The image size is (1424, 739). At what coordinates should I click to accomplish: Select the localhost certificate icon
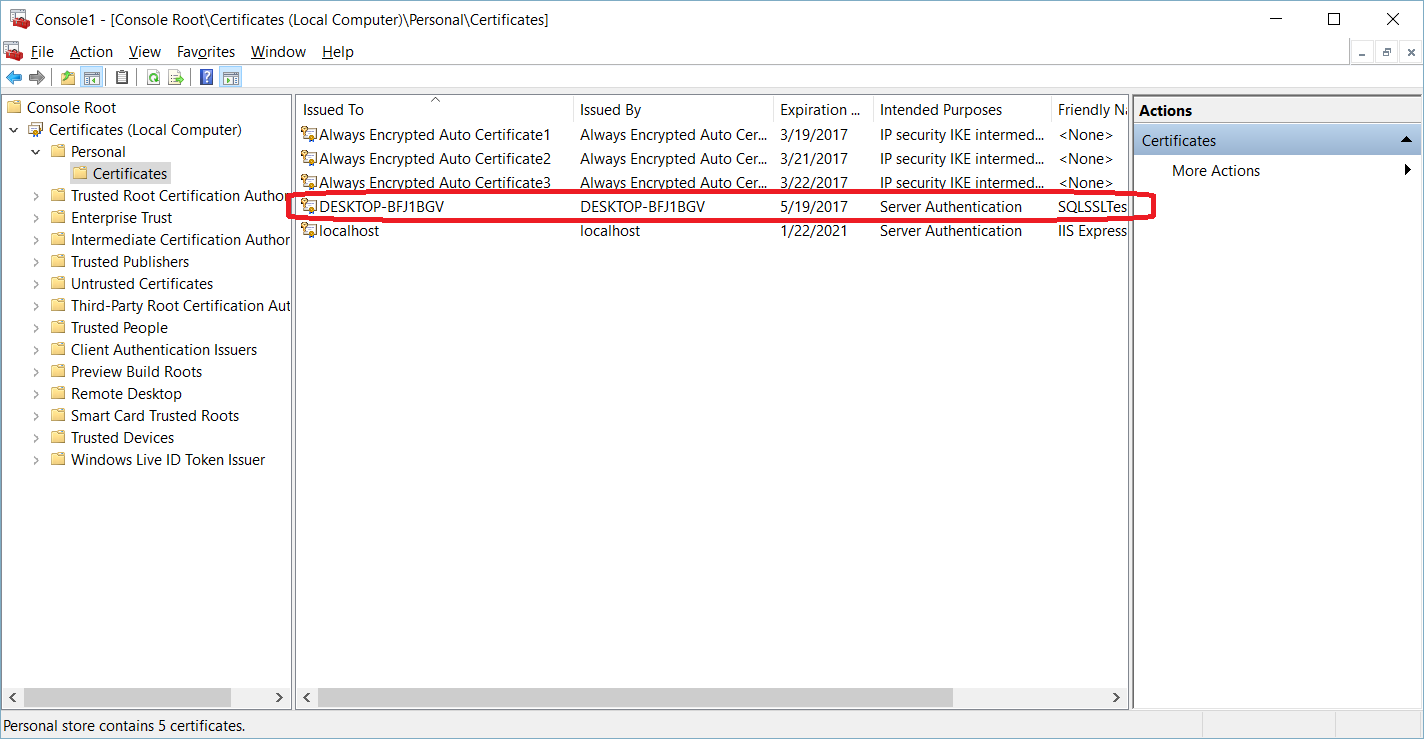pos(309,231)
